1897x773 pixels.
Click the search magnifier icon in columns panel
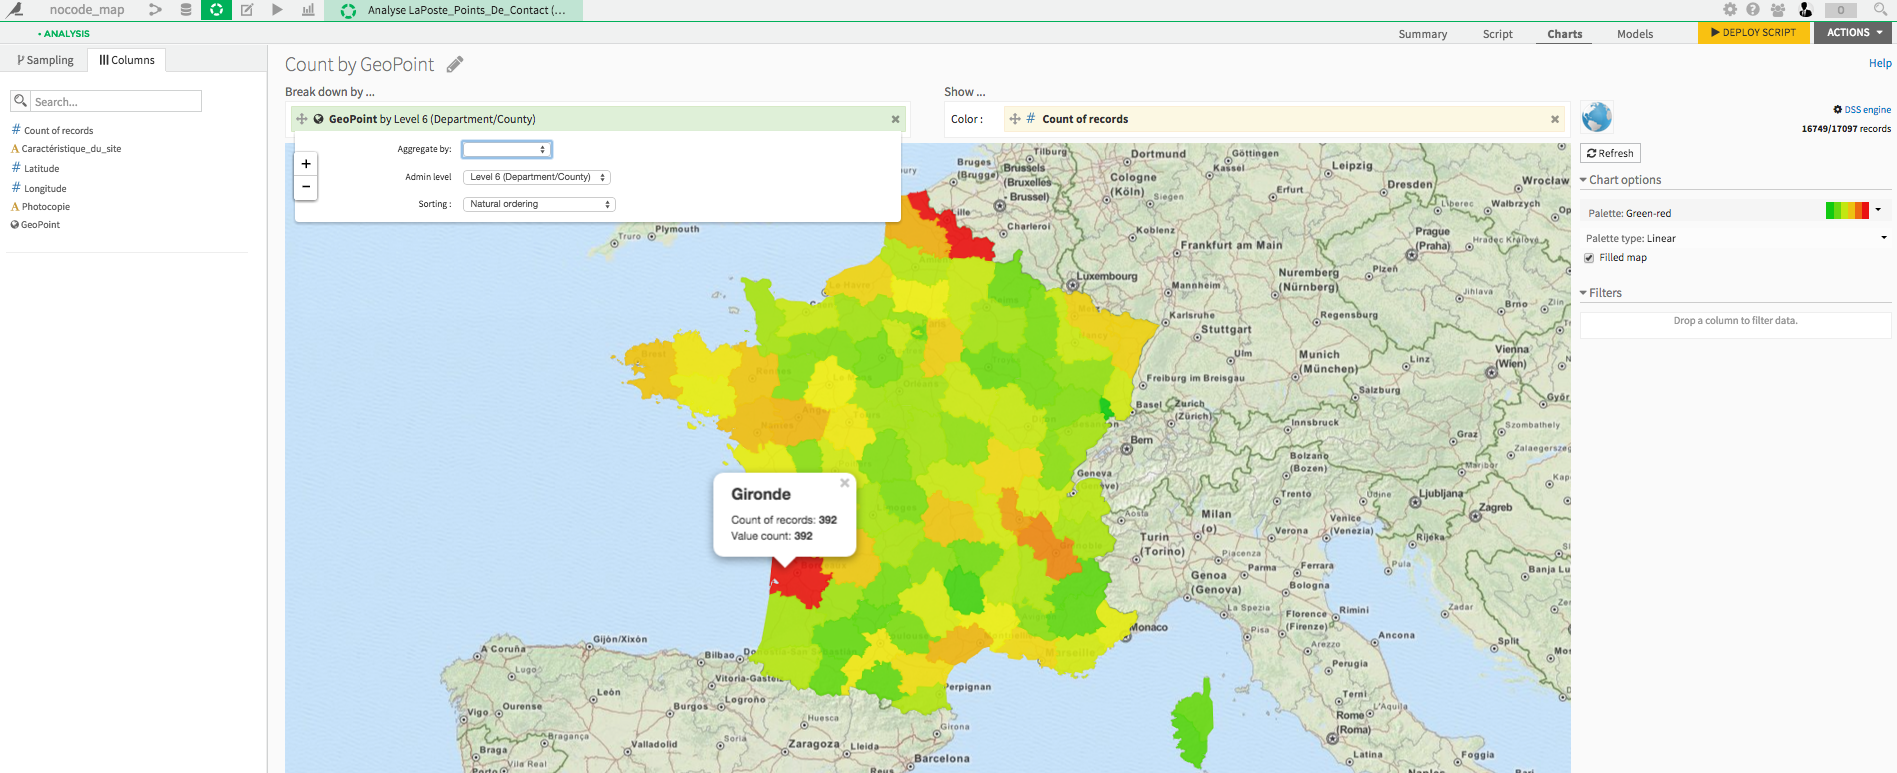[20, 101]
